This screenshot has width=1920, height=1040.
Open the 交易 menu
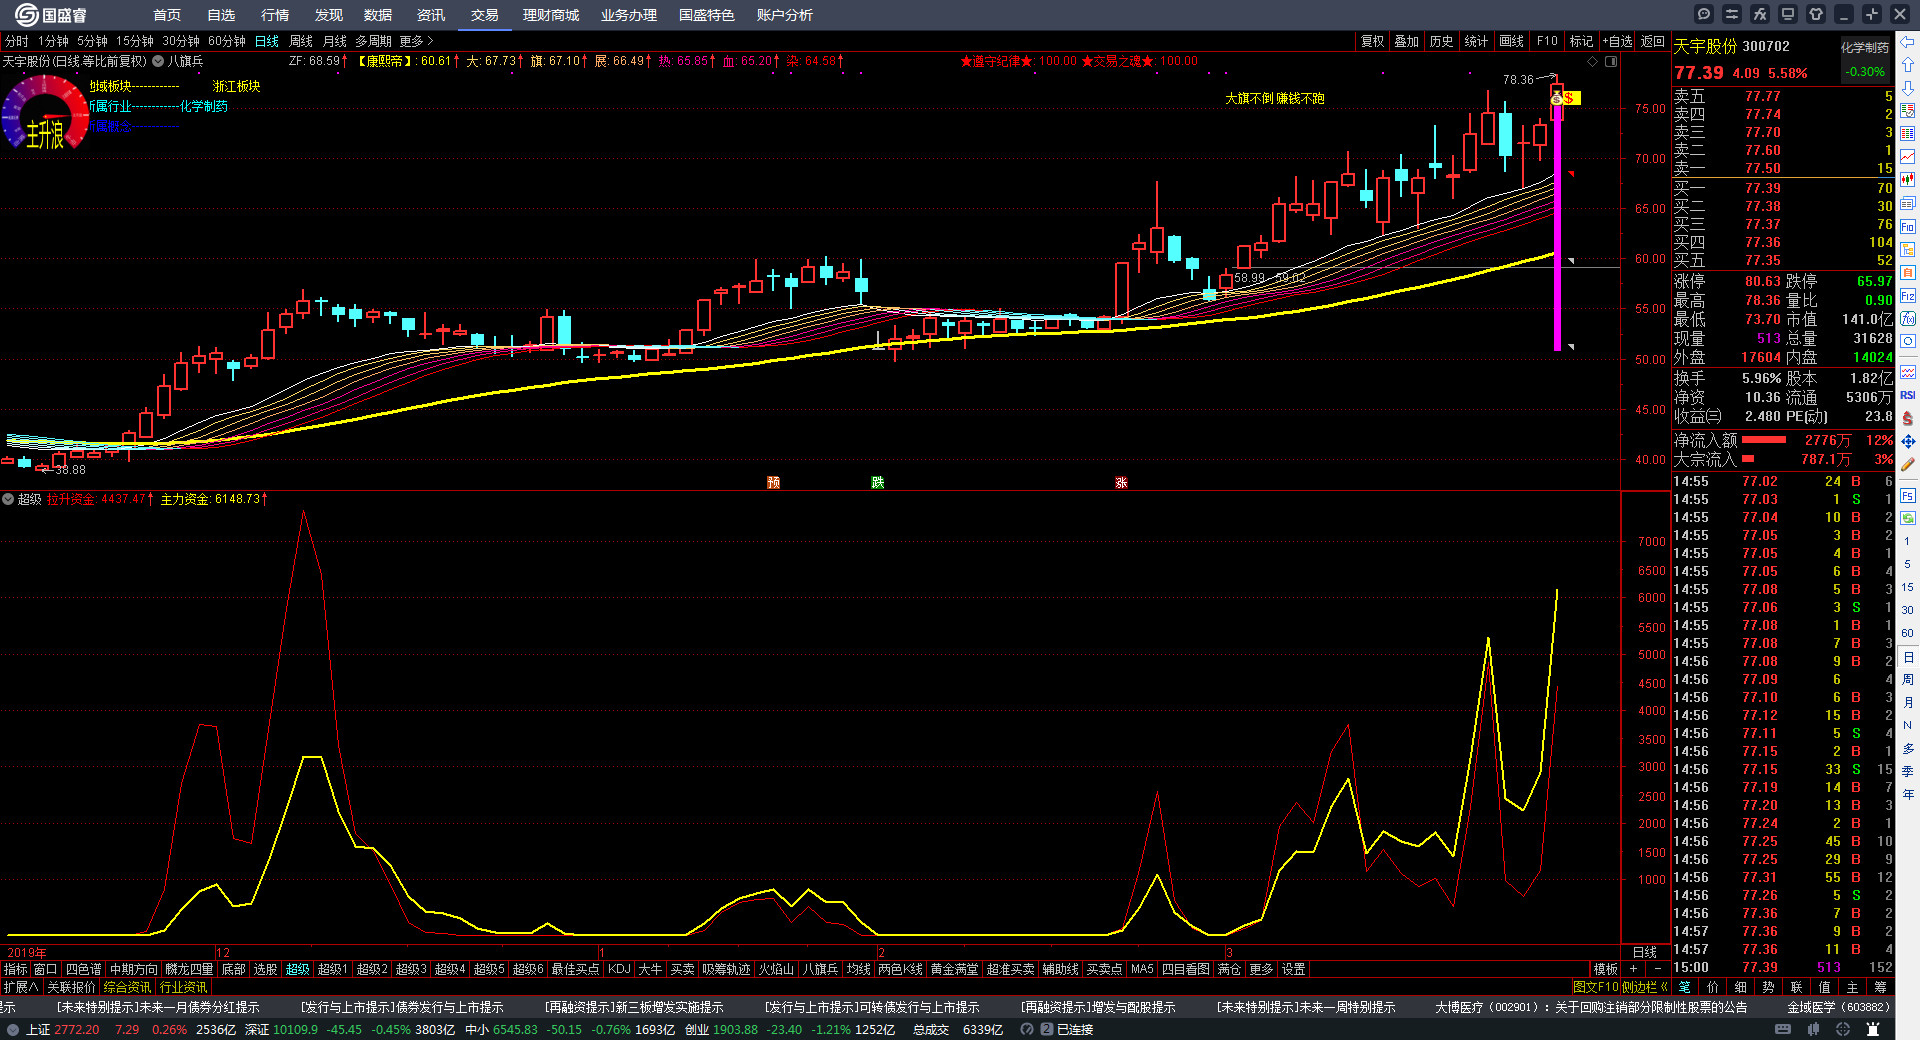click(x=485, y=15)
